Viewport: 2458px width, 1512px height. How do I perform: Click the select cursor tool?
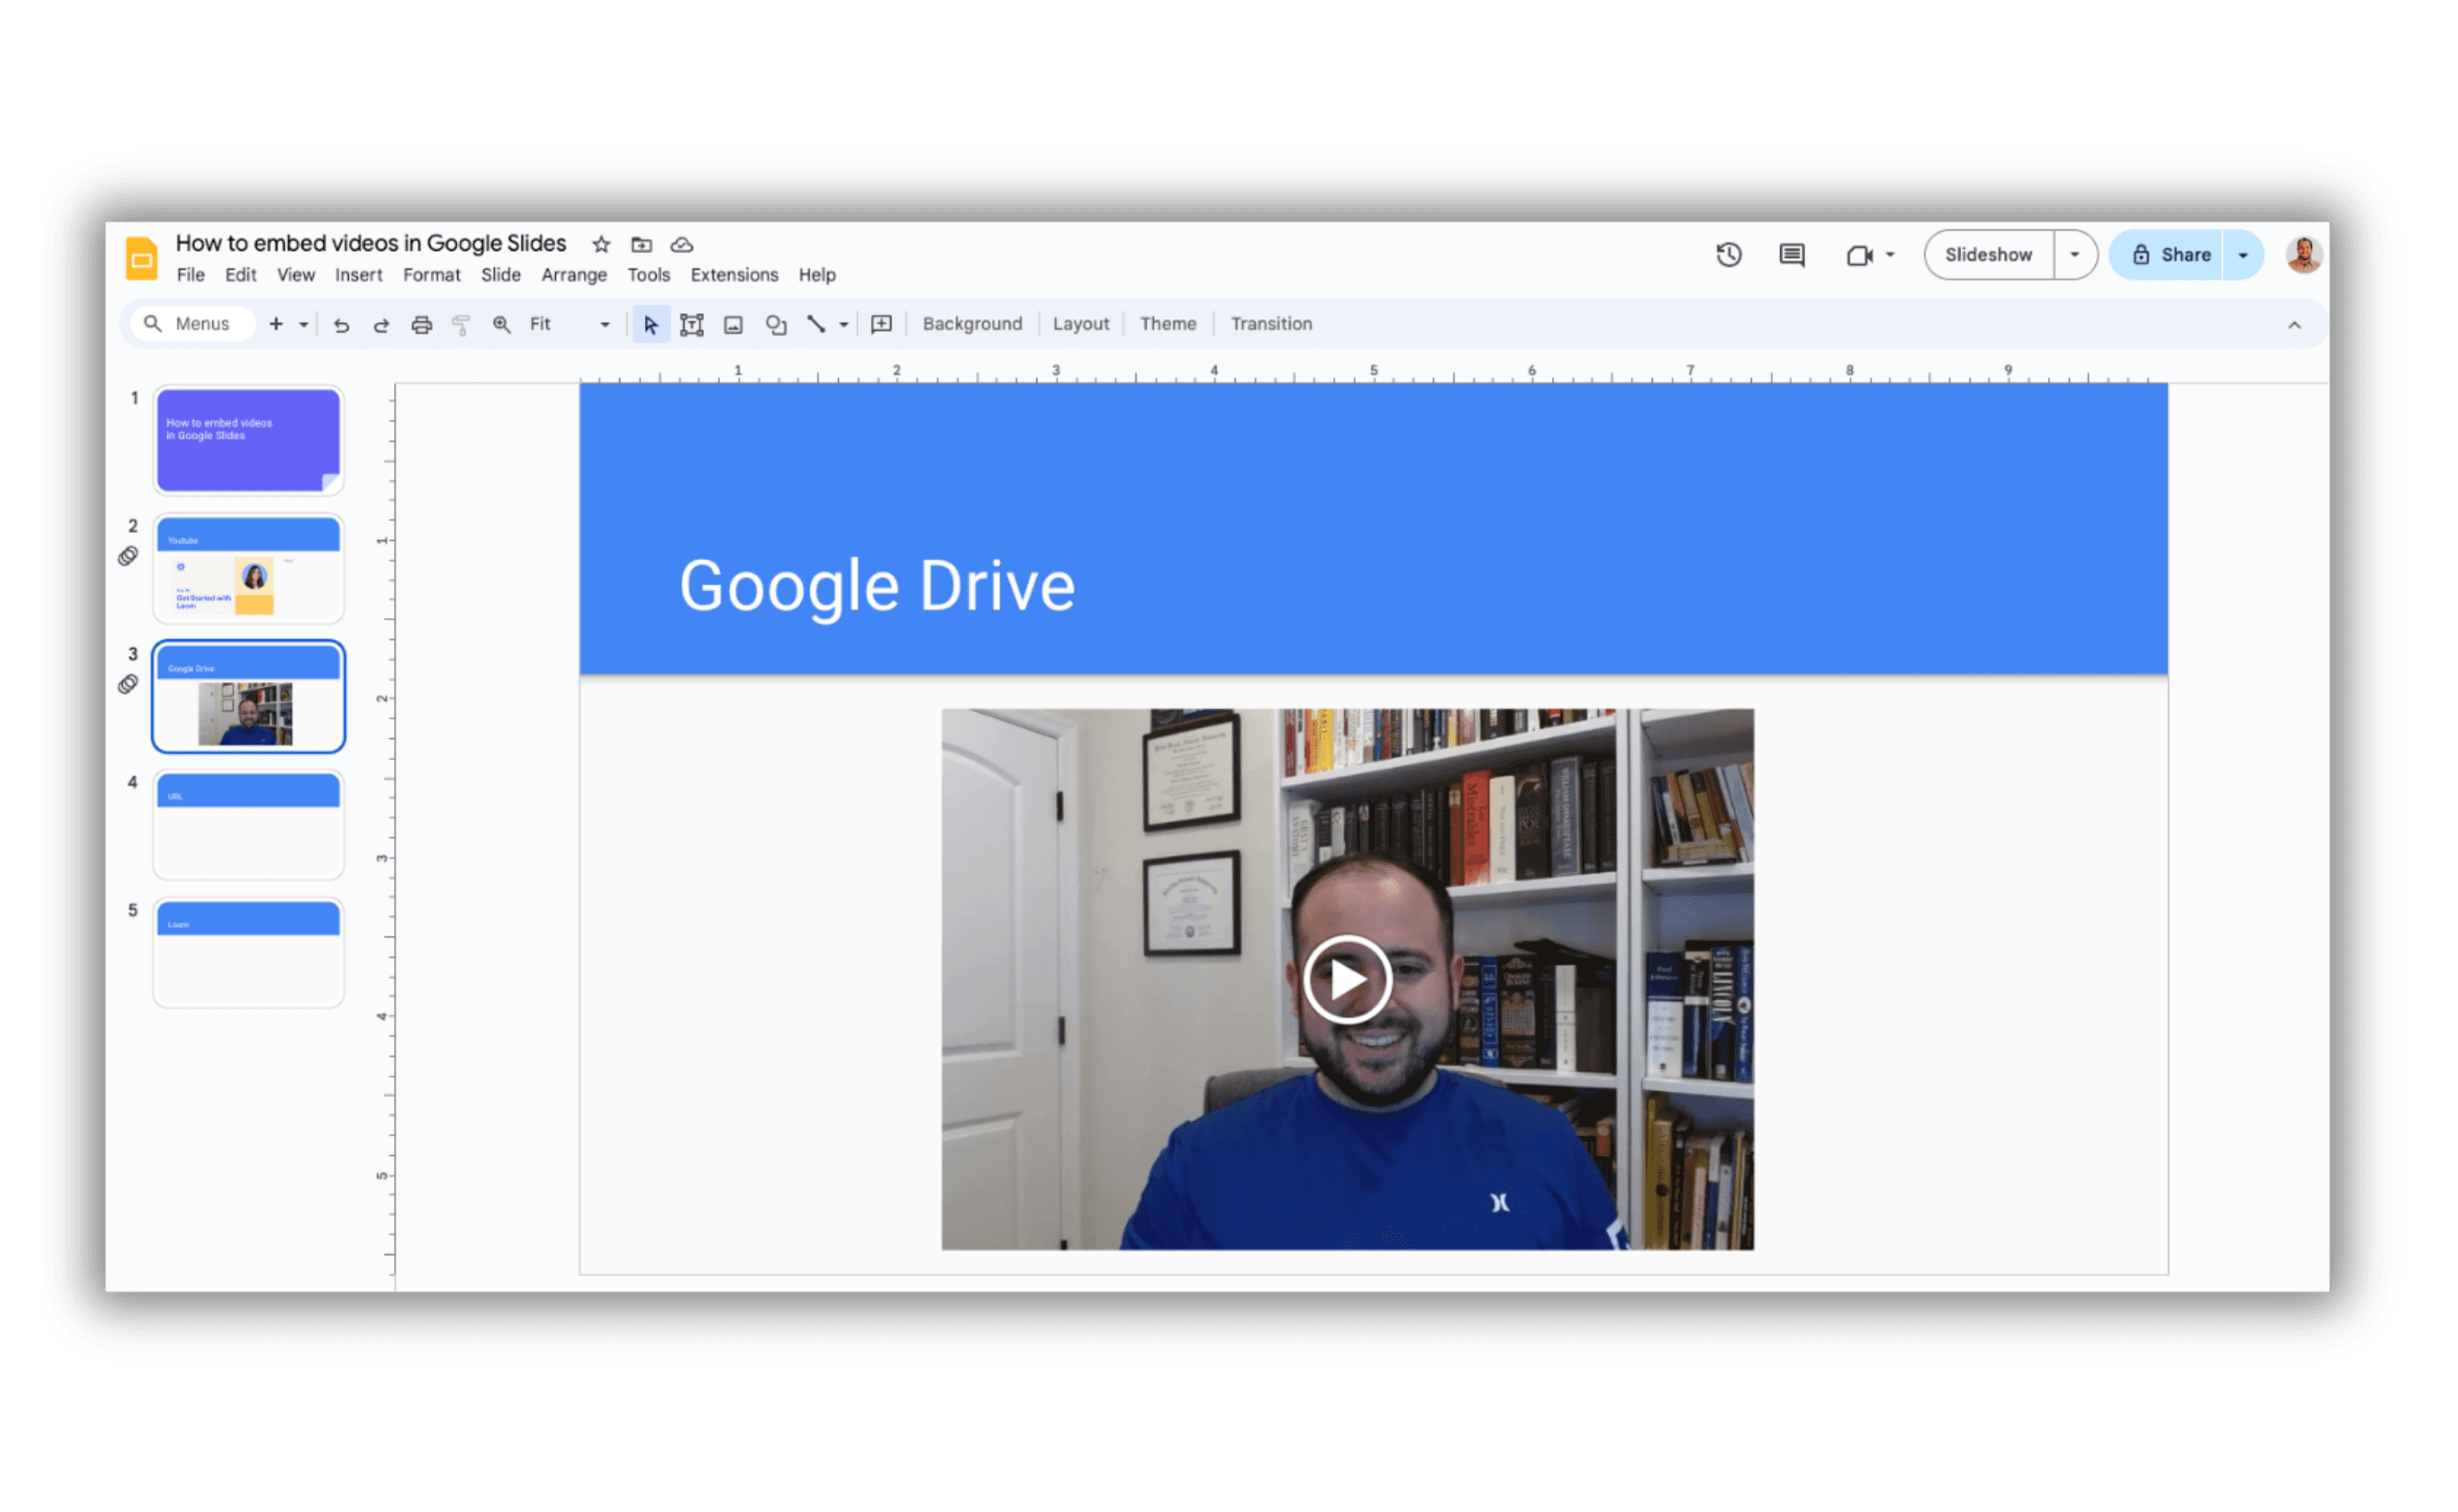pos(651,325)
